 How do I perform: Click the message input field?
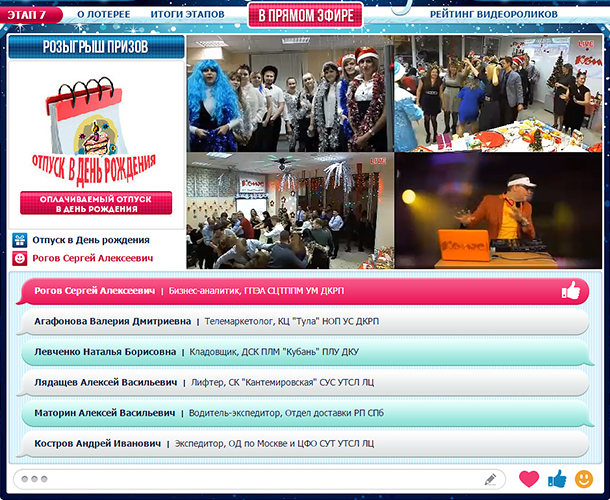[259, 479]
